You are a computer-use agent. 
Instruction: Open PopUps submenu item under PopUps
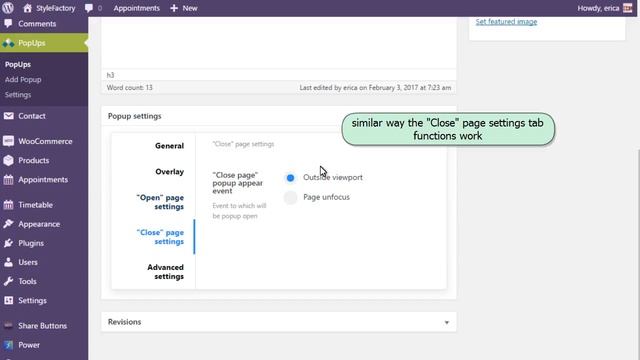[x=18, y=64]
